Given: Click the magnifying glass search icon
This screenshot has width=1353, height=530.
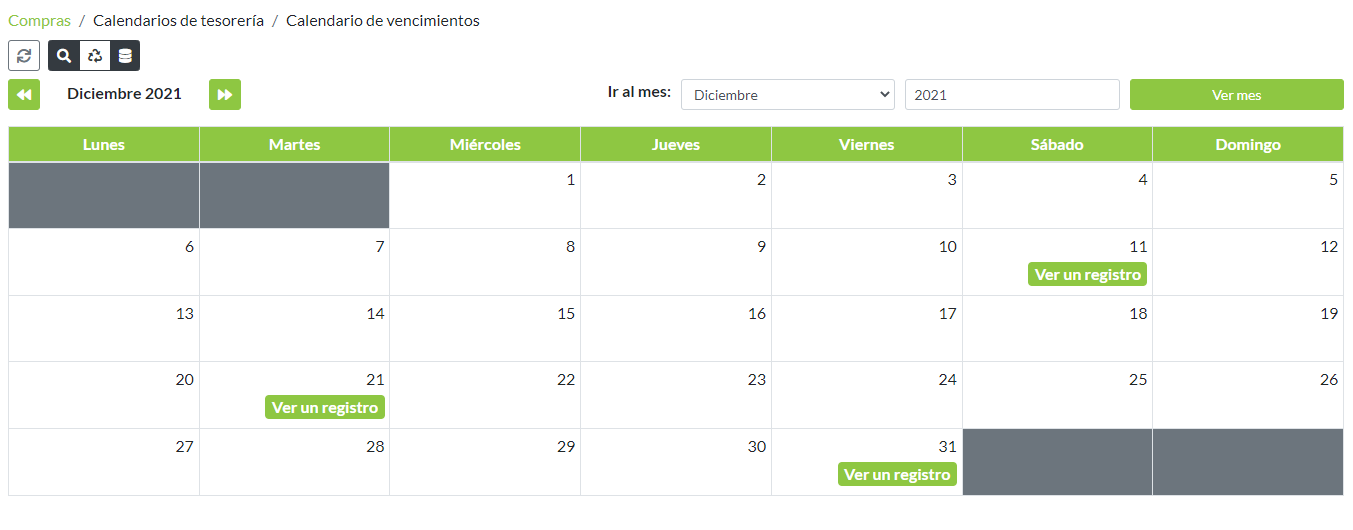Looking at the screenshot, I should pos(64,56).
